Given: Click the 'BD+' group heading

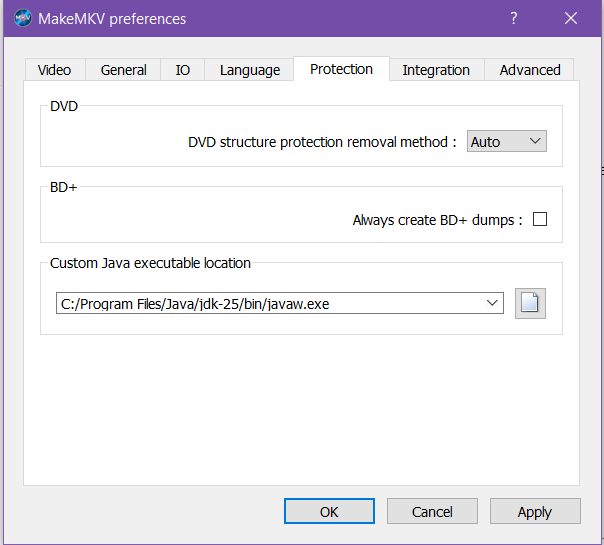Looking at the screenshot, I should click(64, 187).
